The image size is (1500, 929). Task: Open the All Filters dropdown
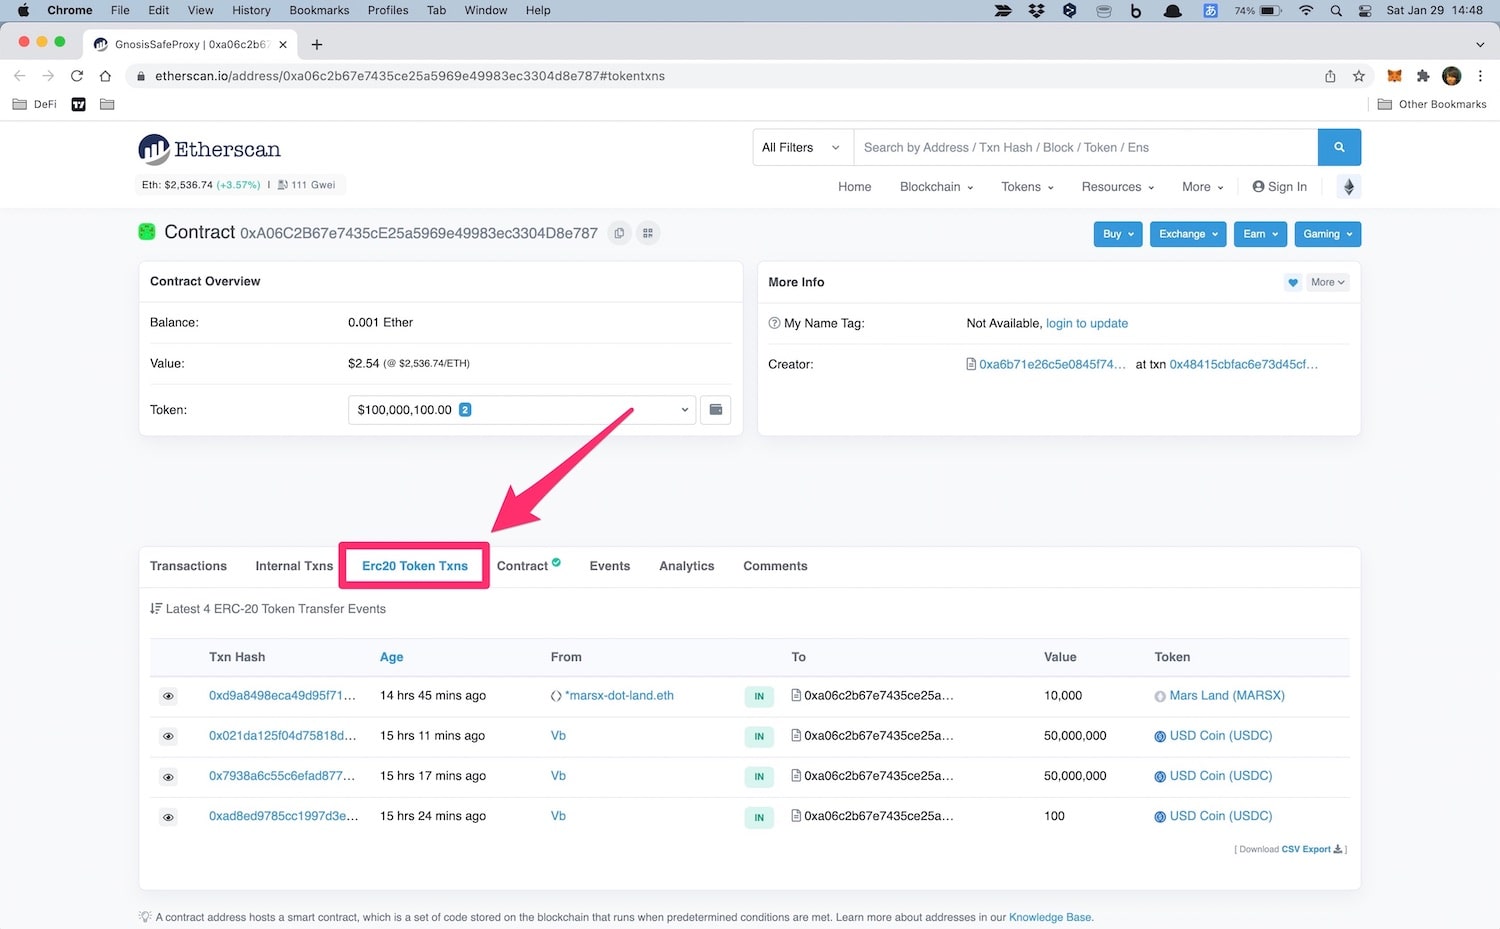click(x=802, y=147)
